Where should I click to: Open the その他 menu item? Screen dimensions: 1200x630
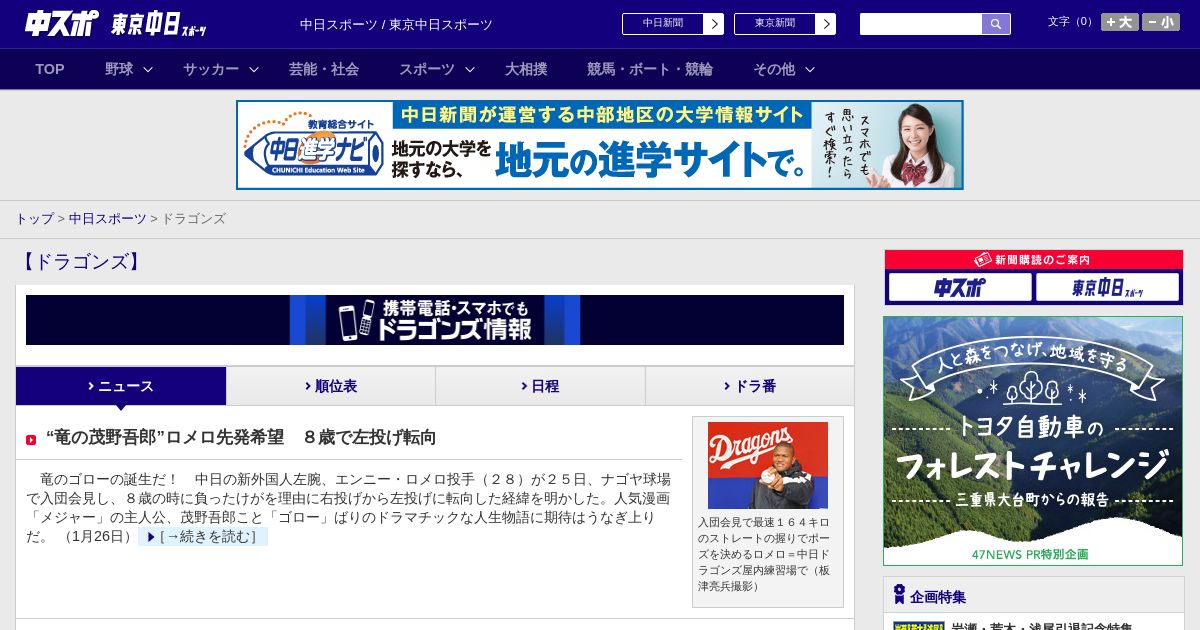pos(774,69)
